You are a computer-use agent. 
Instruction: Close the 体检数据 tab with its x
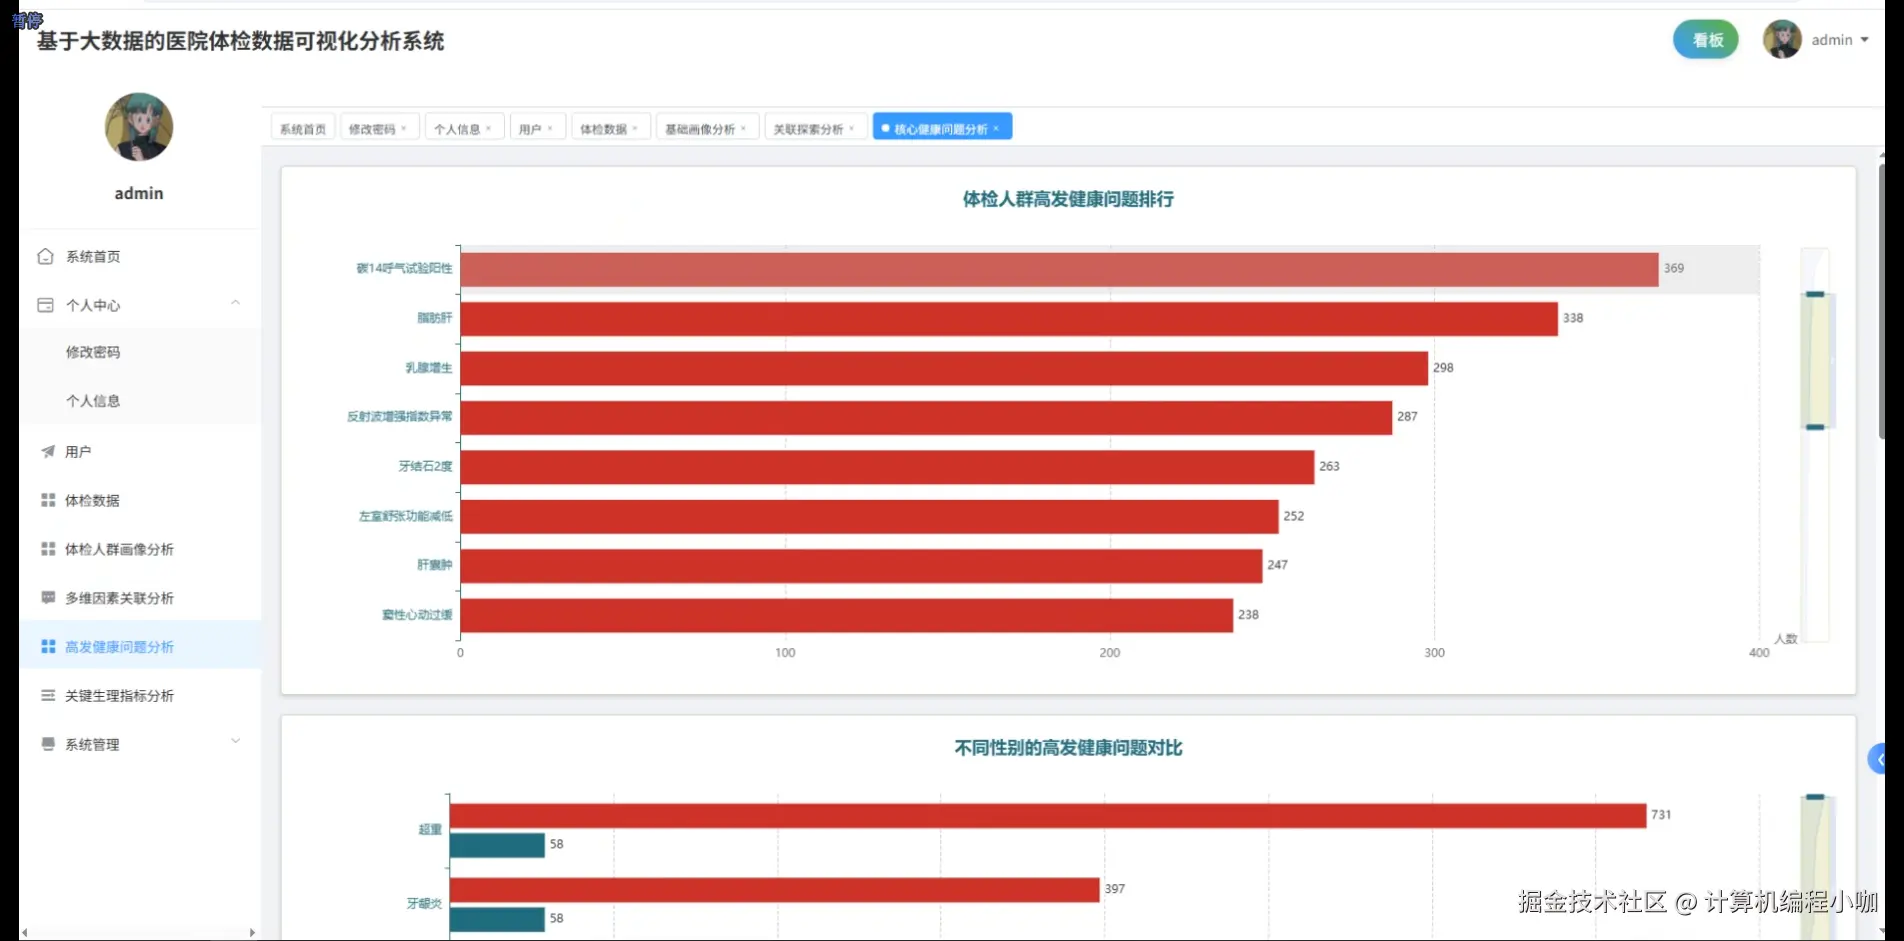pyautogui.click(x=635, y=129)
